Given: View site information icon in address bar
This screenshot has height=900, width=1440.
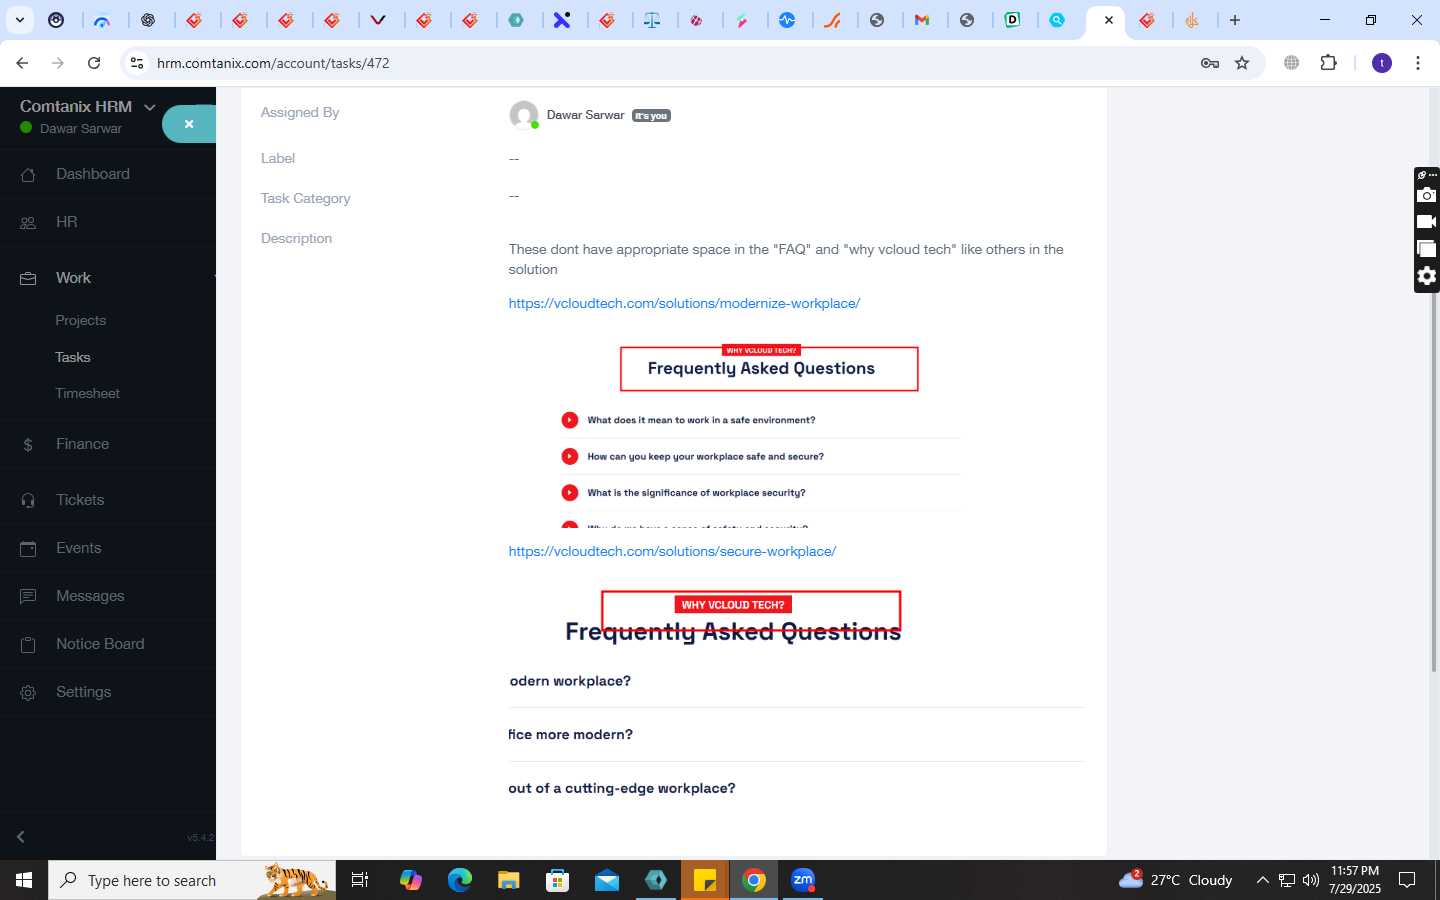Looking at the screenshot, I should (137, 63).
